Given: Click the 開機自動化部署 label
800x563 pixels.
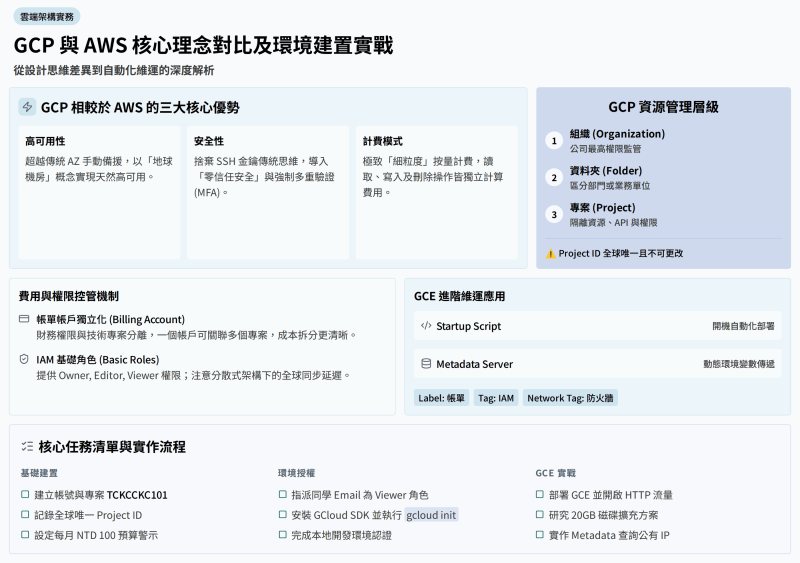Looking at the screenshot, I should click(x=743, y=326).
